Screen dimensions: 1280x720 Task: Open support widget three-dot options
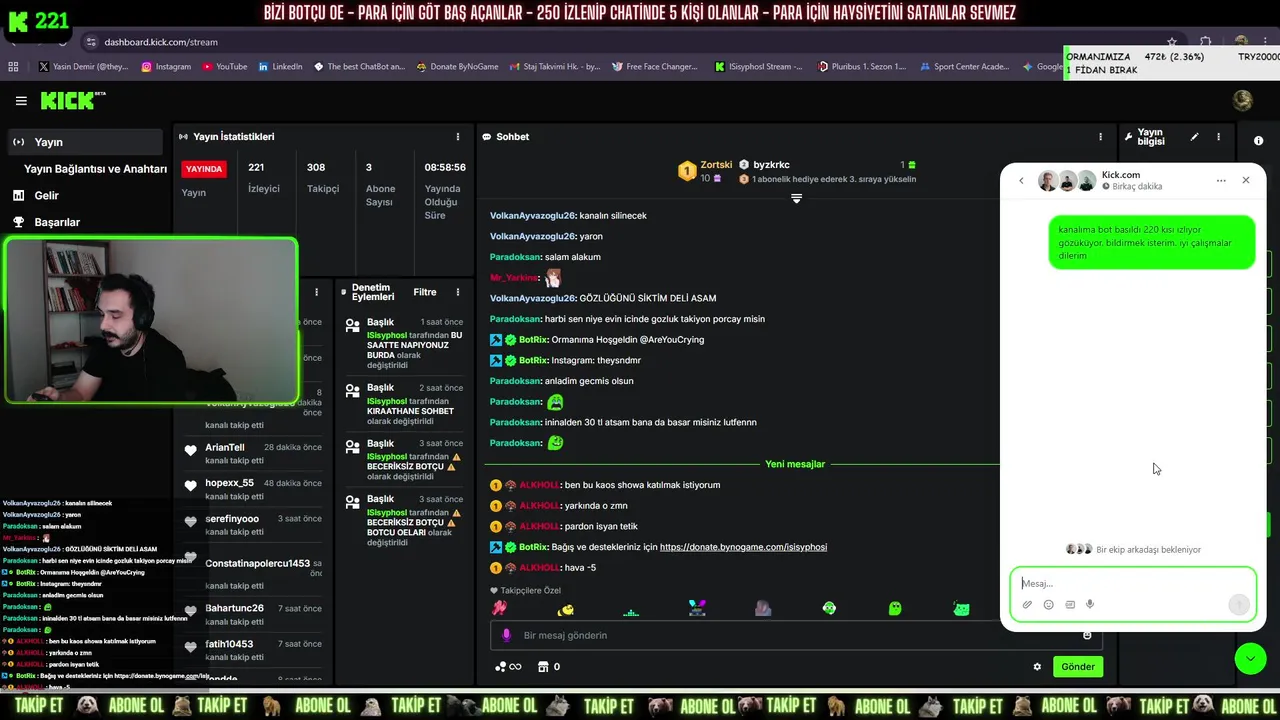click(1221, 181)
